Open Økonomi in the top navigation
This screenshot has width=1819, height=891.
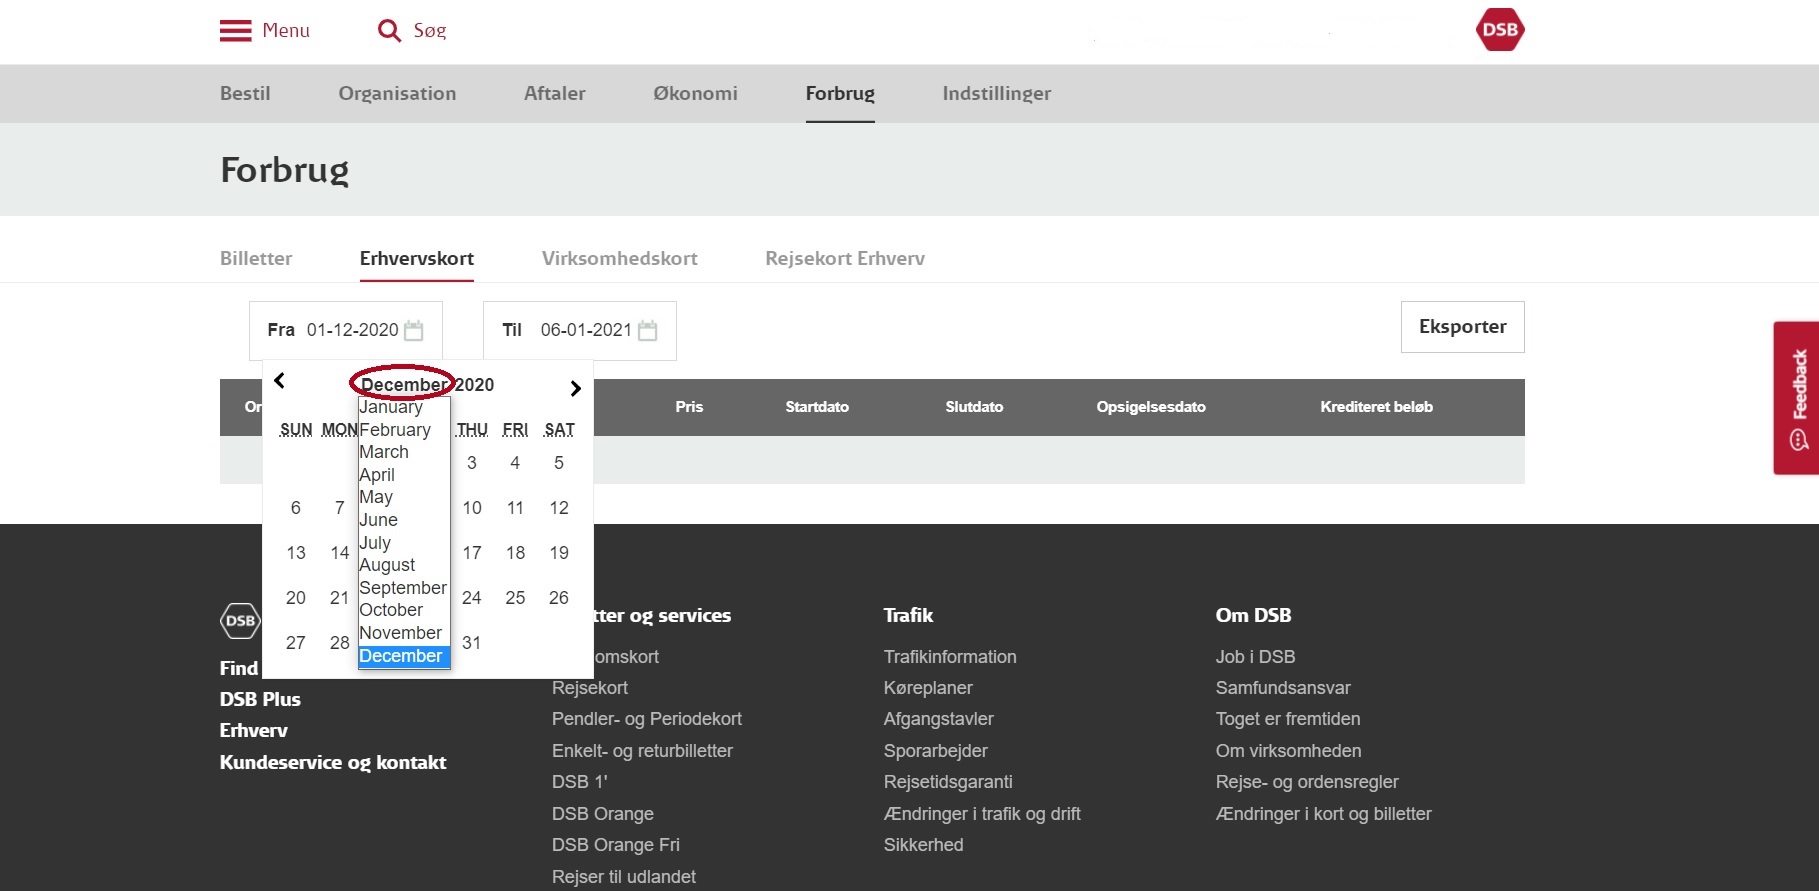tap(695, 93)
